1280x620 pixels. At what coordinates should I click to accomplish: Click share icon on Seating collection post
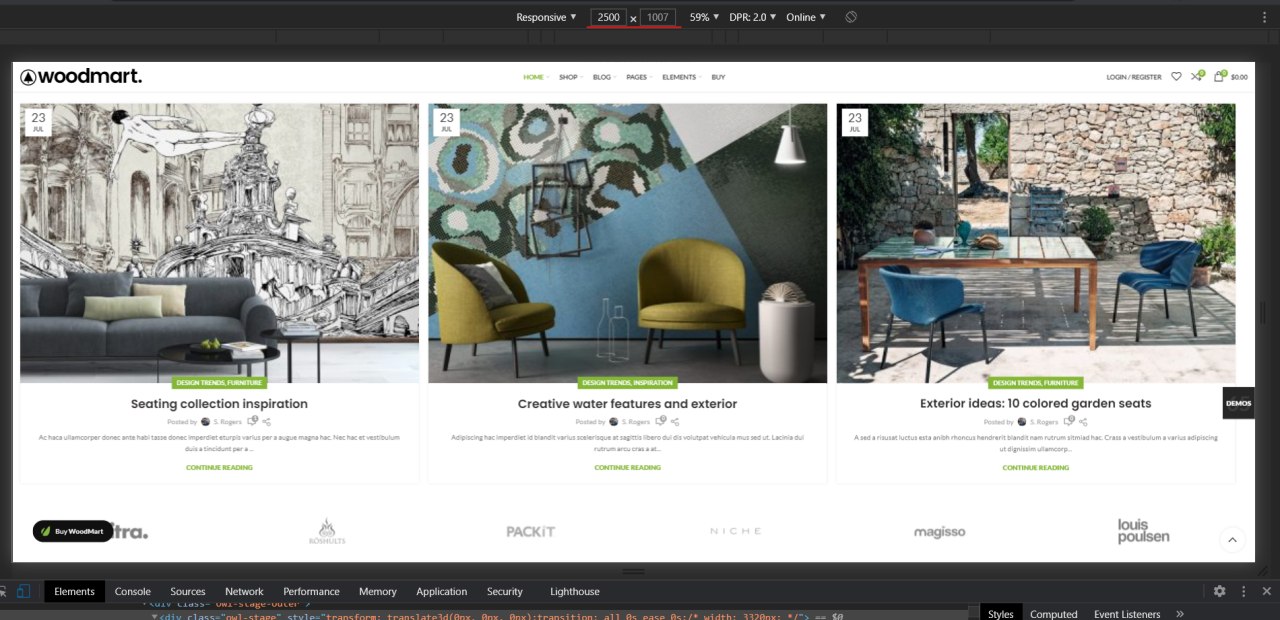point(267,422)
